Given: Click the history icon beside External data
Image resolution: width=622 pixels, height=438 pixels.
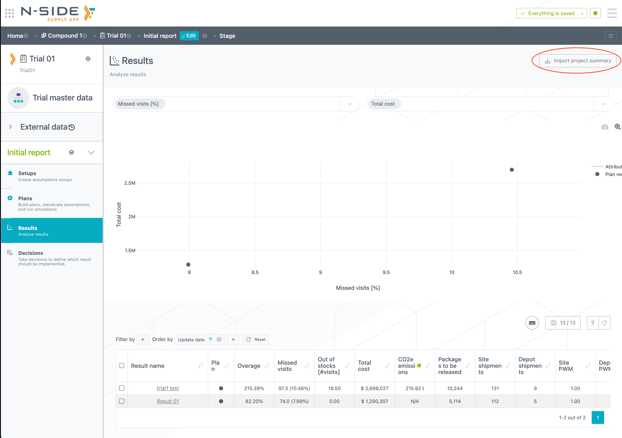Looking at the screenshot, I should click(72, 128).
